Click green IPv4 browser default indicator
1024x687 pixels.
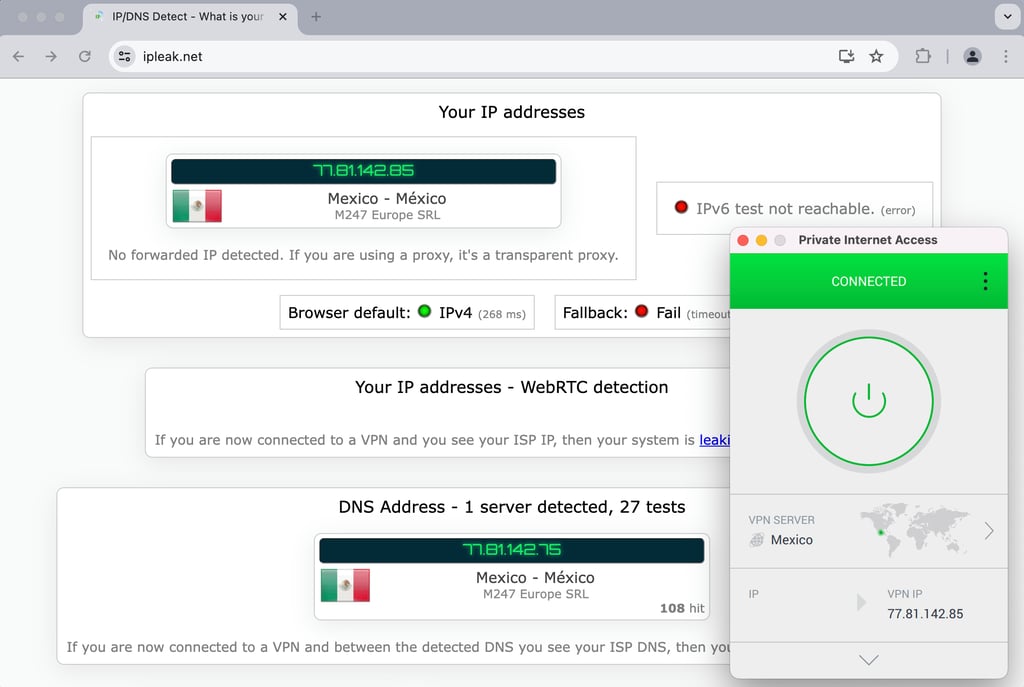point(424,312)
